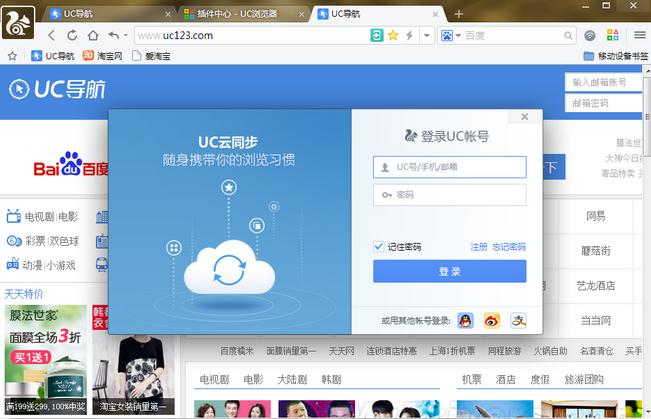
Task: Log in with the Weibo icon
Action: tap(492, 321)
